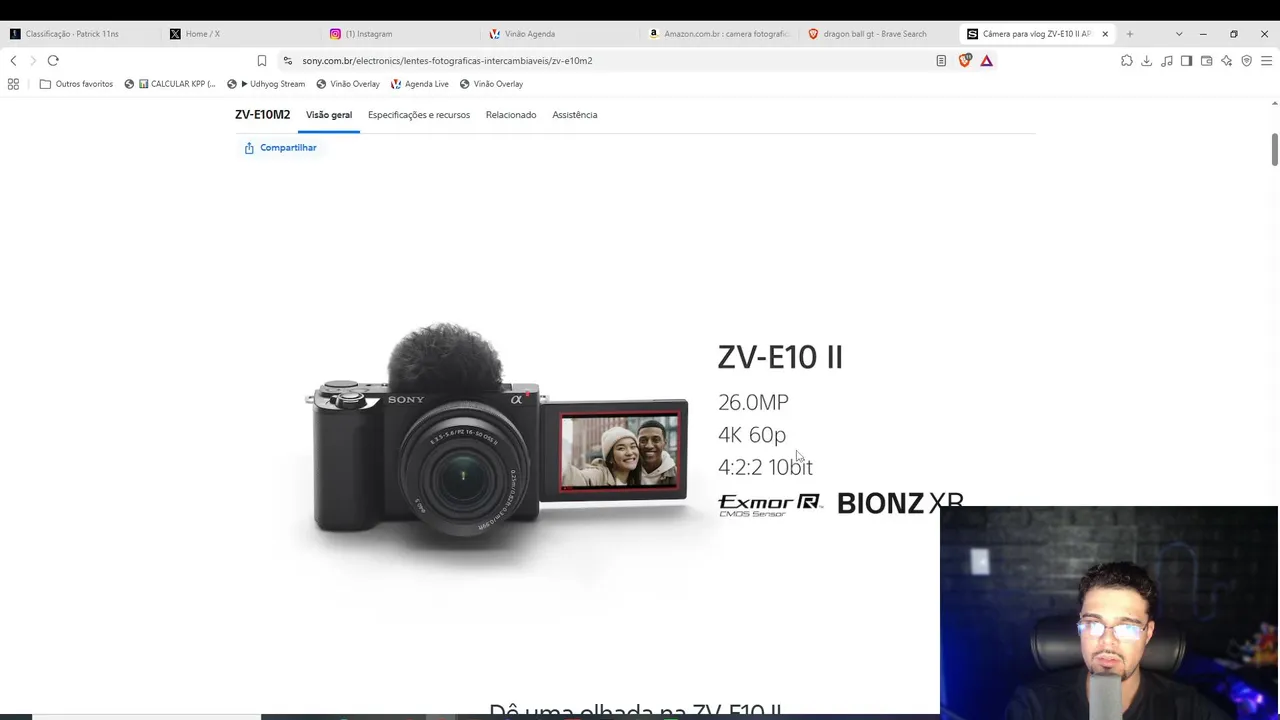The height and width of the screenshot is (720, 1280).
Task: Open the Udhyog Stream bookmark
Action: 266,84
